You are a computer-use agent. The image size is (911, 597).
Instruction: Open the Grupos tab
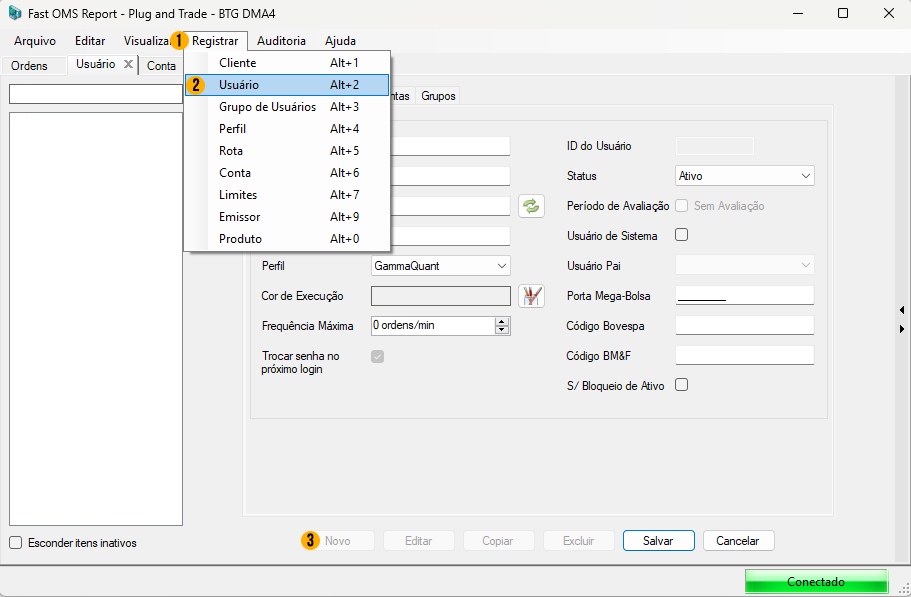coord(438,96)
